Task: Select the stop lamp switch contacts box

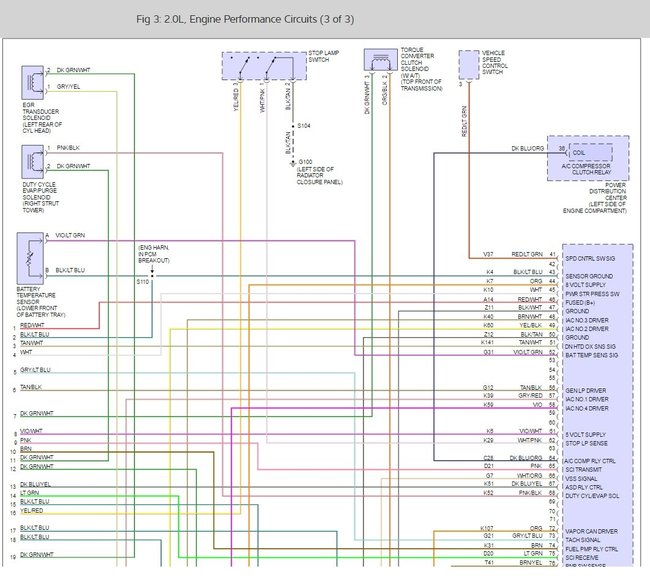Action: [264, 66]
